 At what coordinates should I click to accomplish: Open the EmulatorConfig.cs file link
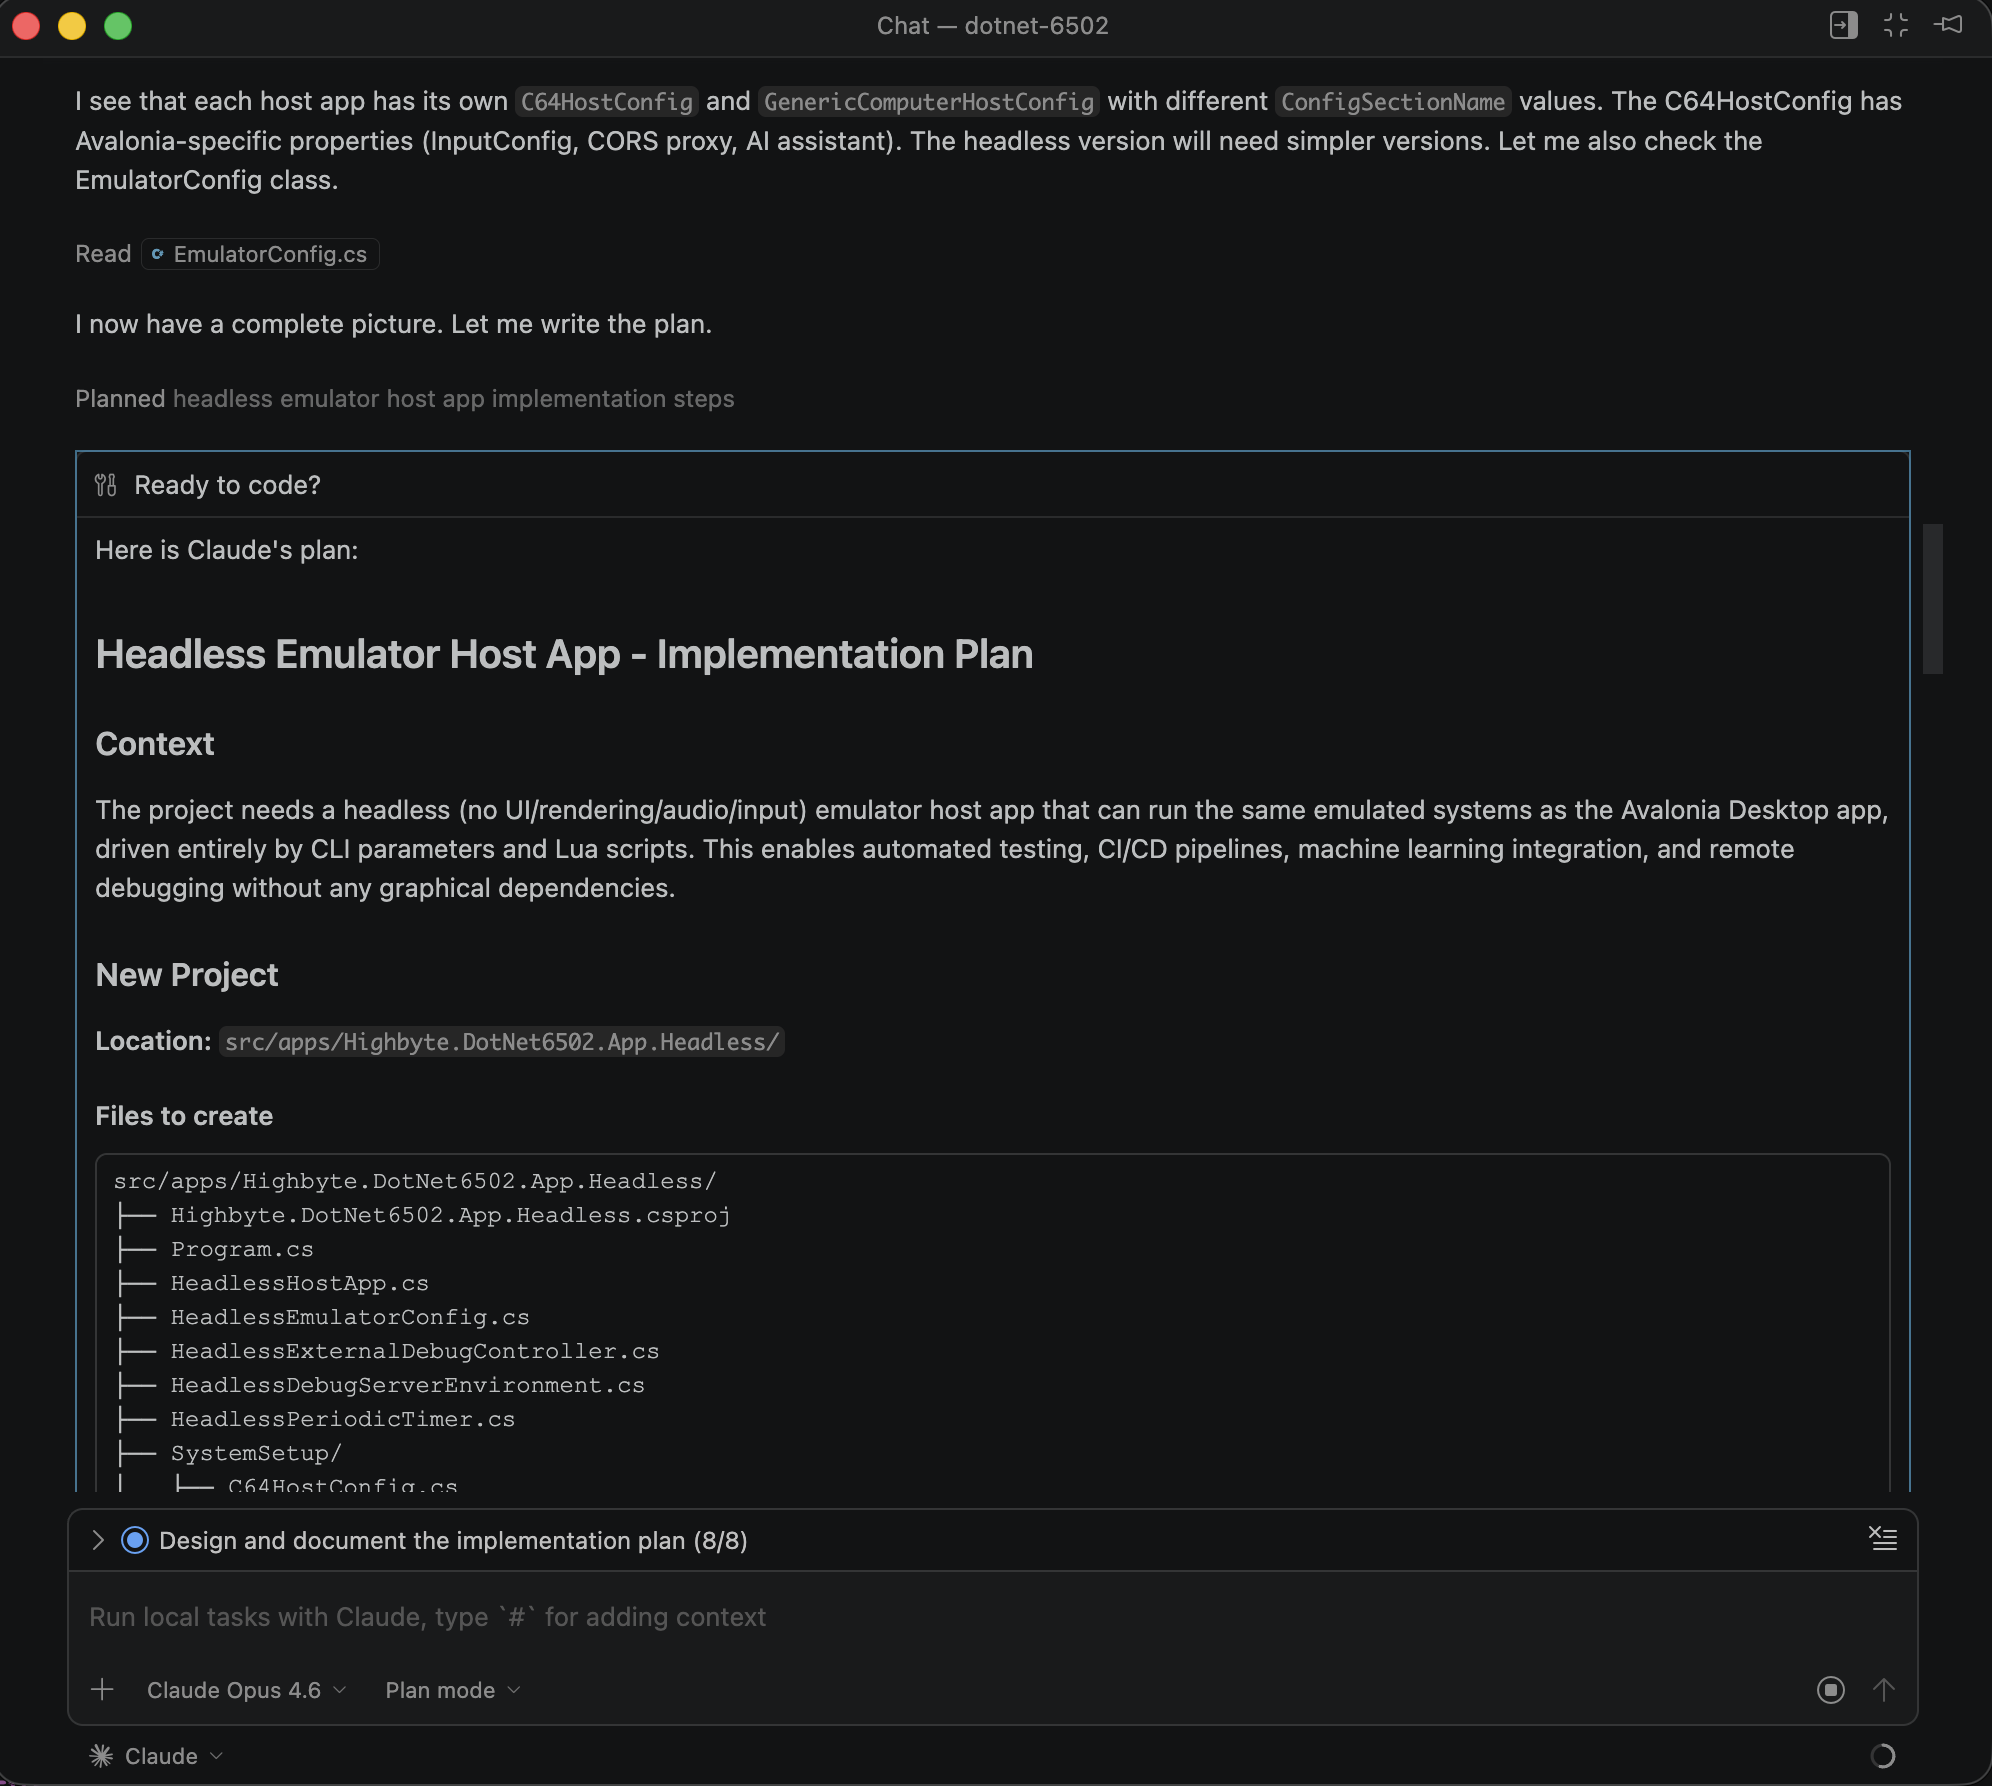(260, 254)
